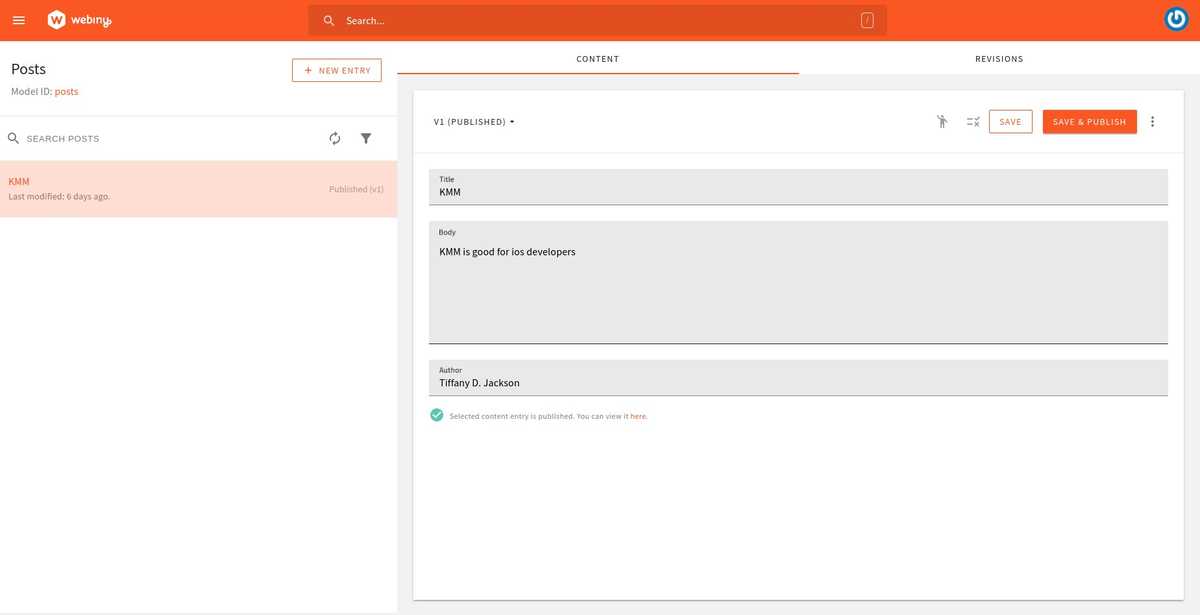This screenshot has height=615, width=1200.
Task: Click the request review icon beside Save
Action: pyautogui.click(x=941, y=120)
